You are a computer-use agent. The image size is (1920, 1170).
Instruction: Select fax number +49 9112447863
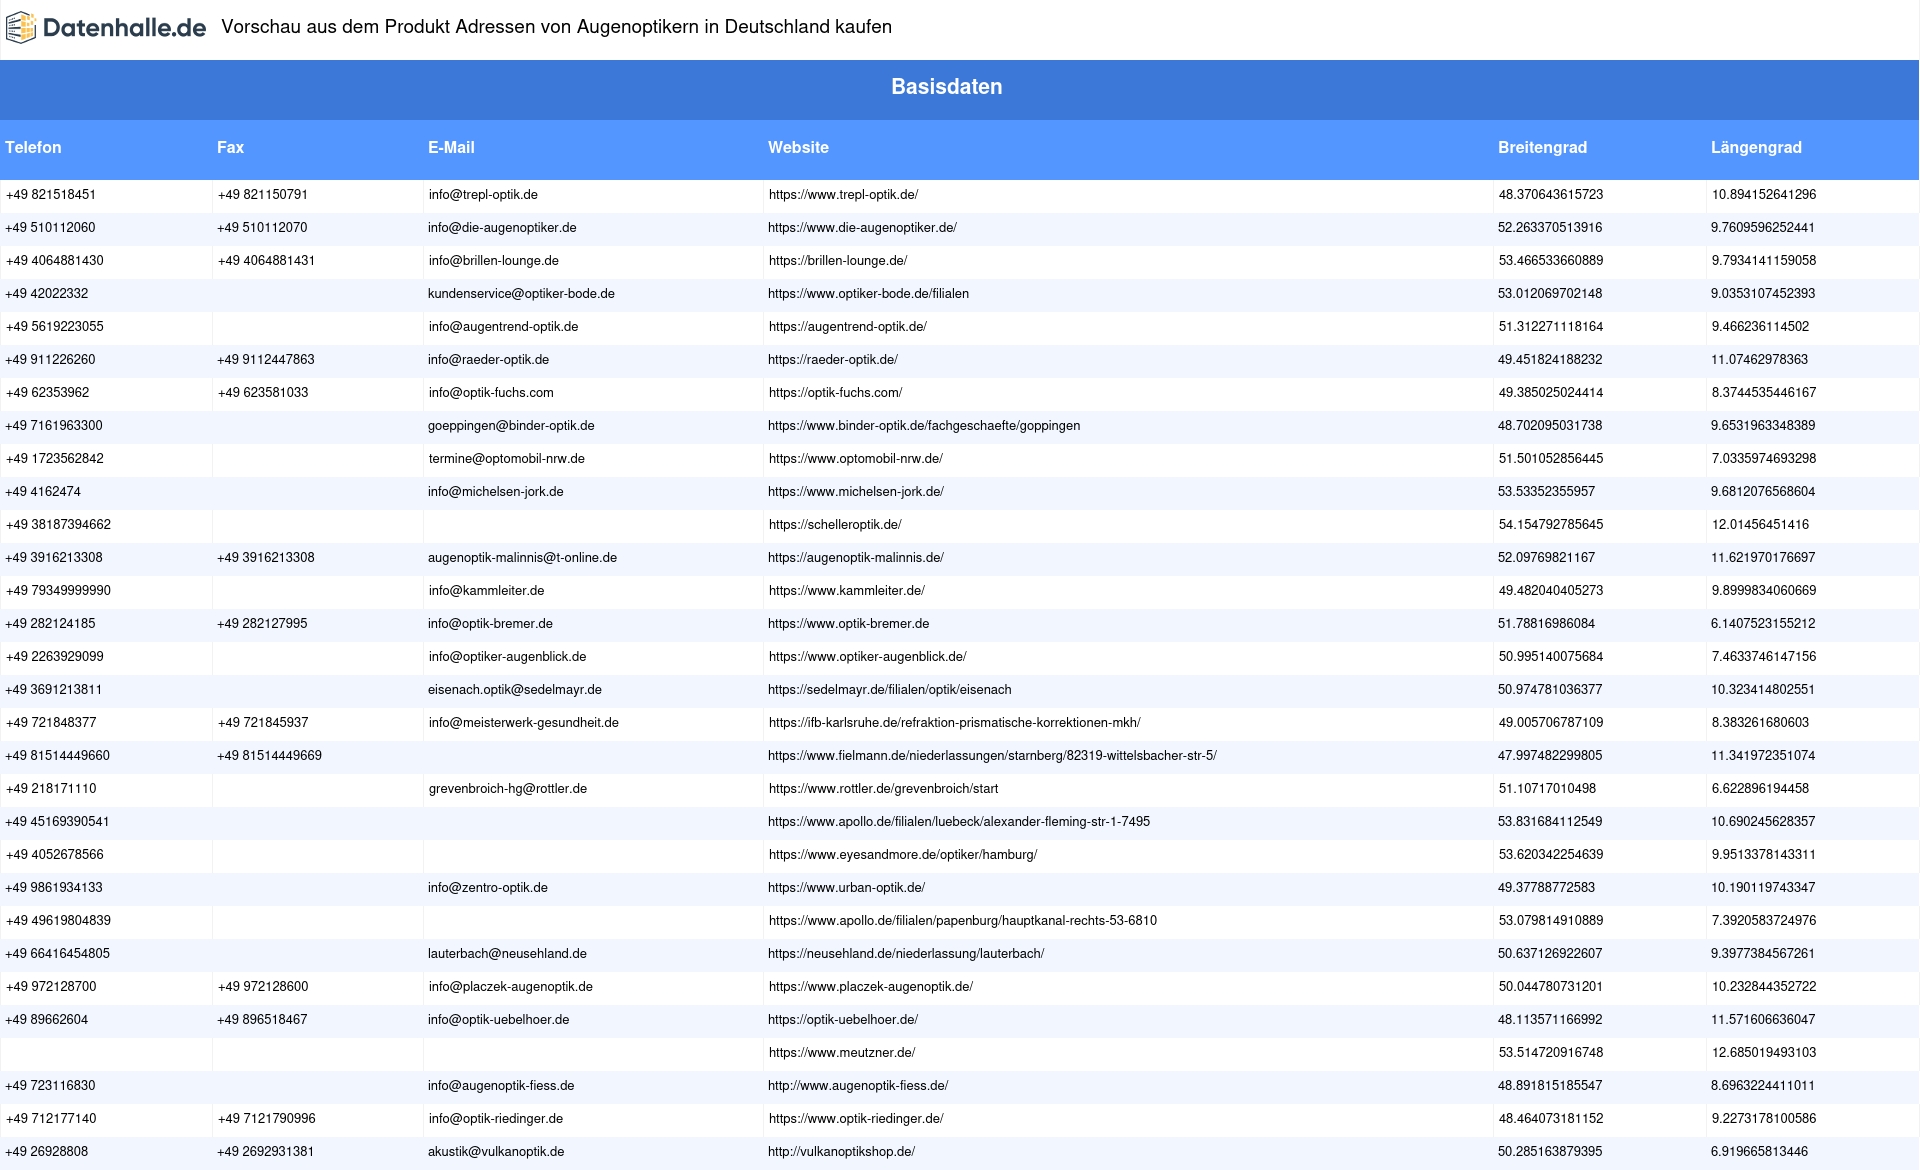pyautogui.click(x=265, y=360)
